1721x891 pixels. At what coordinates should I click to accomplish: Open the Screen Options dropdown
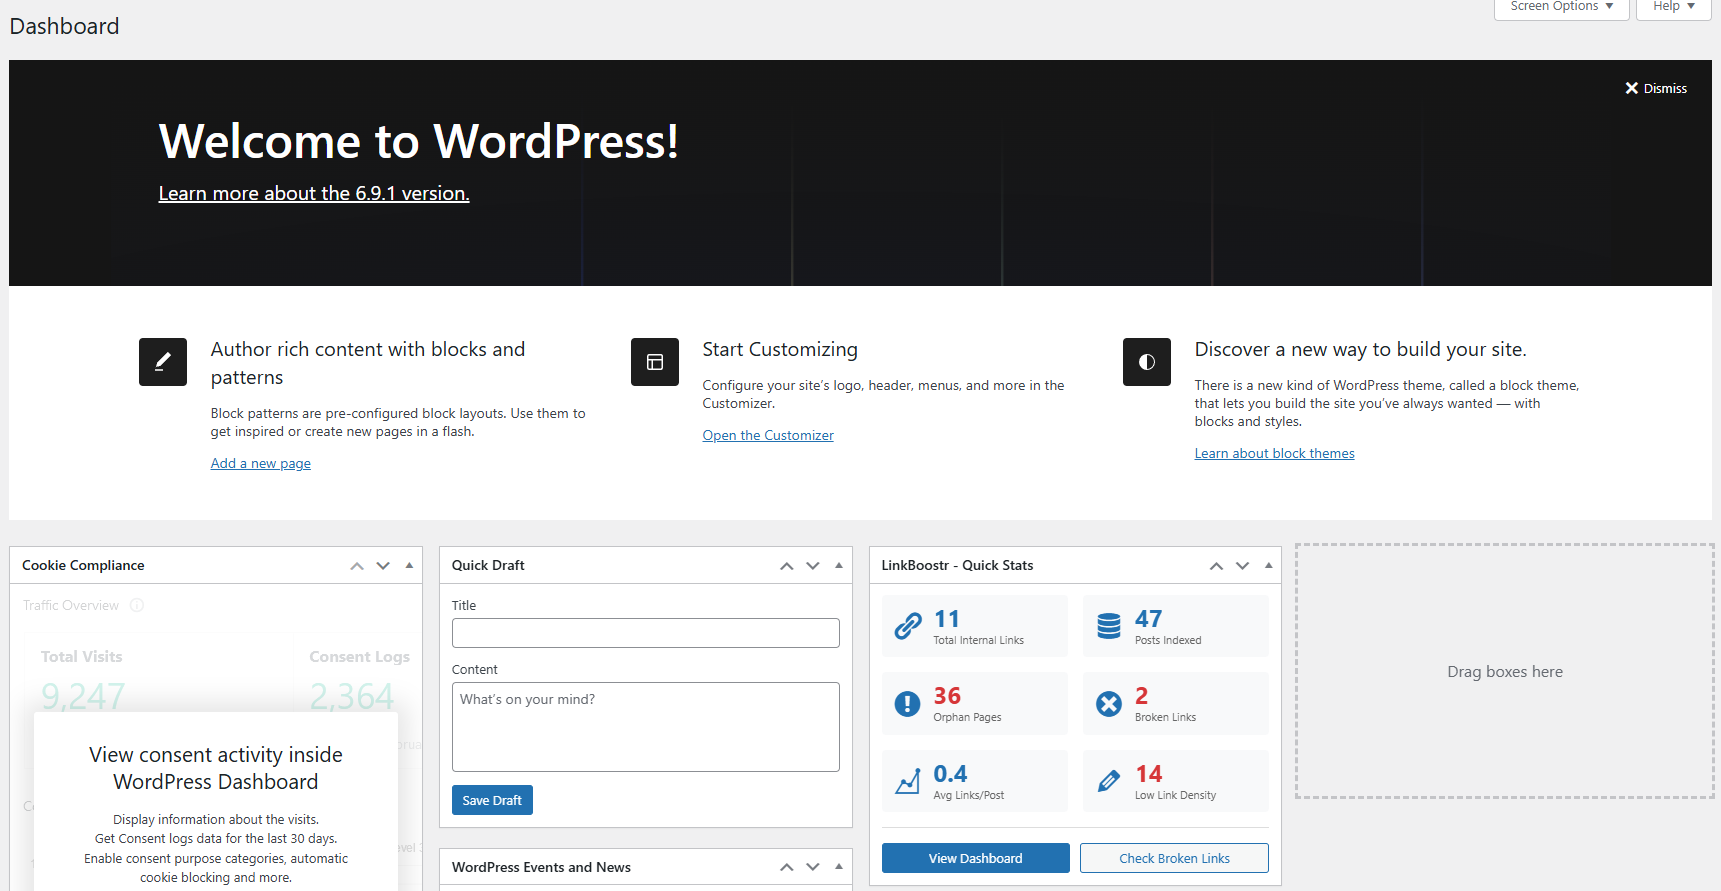(1561, 8)
